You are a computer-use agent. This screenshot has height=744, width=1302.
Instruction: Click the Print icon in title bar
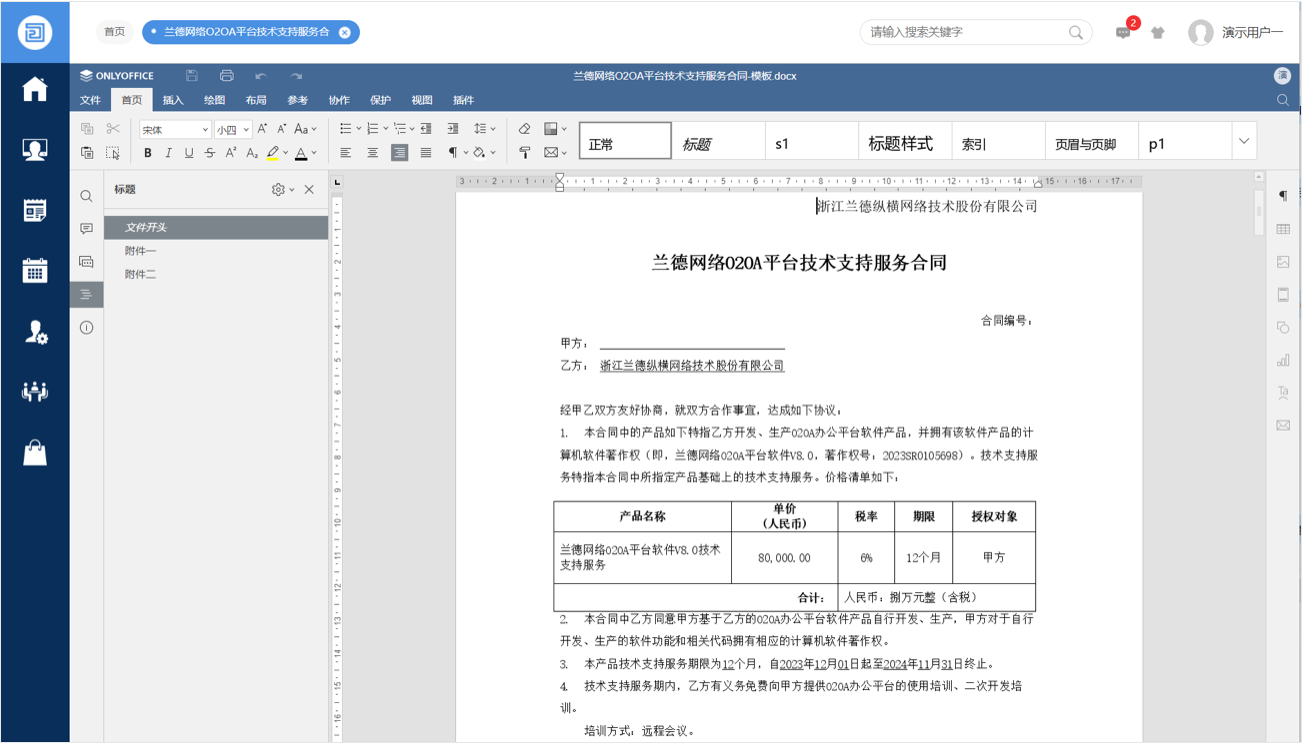click(x=227, y=76)
